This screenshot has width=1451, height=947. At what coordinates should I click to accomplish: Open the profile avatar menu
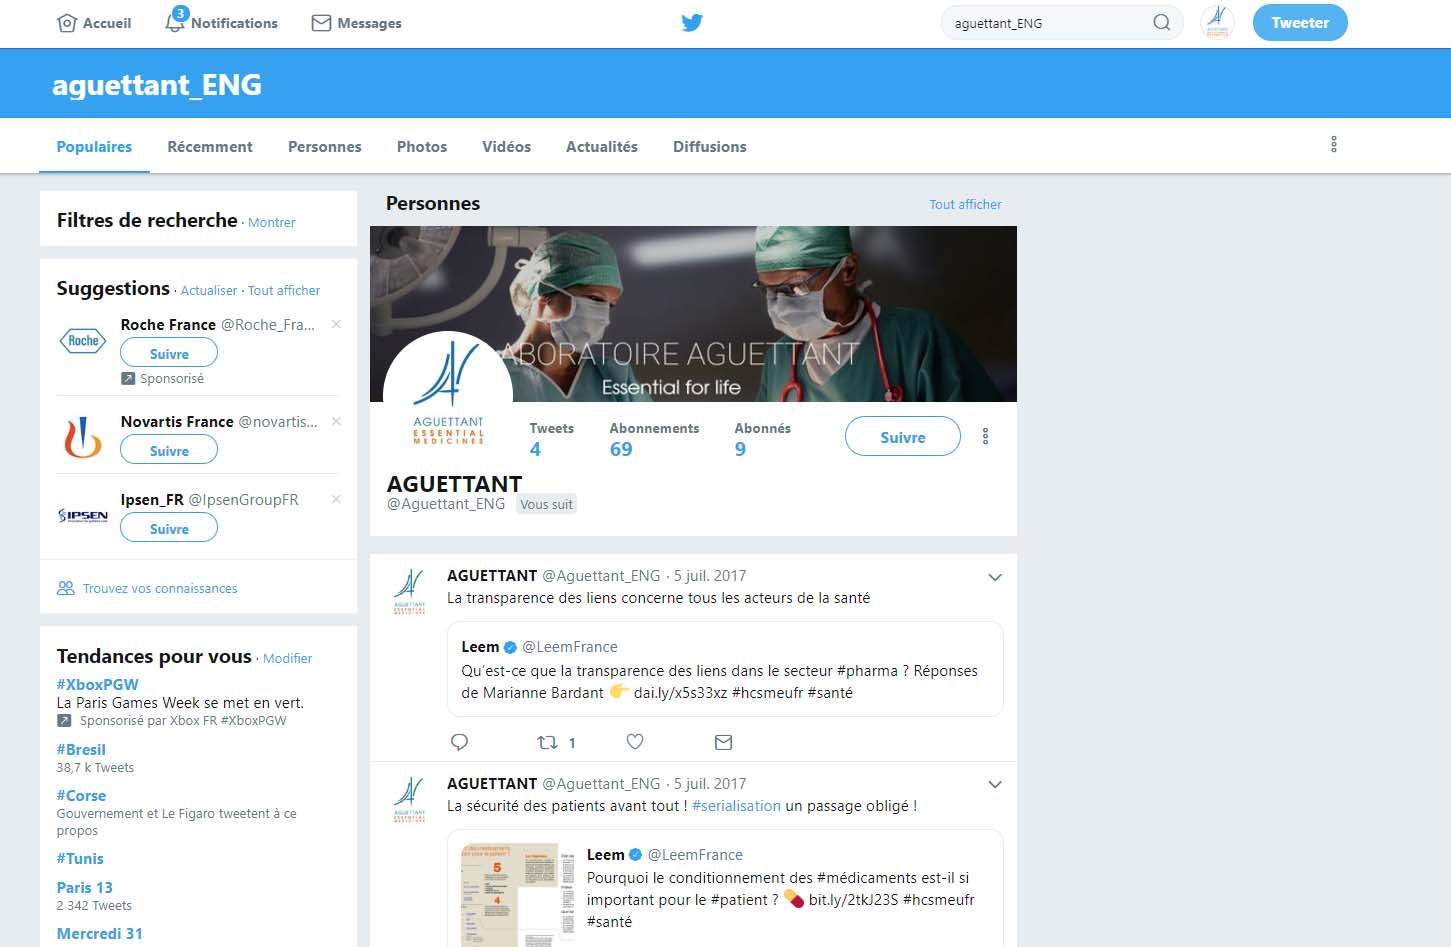pyautogui.click(x=1217, y=22)
